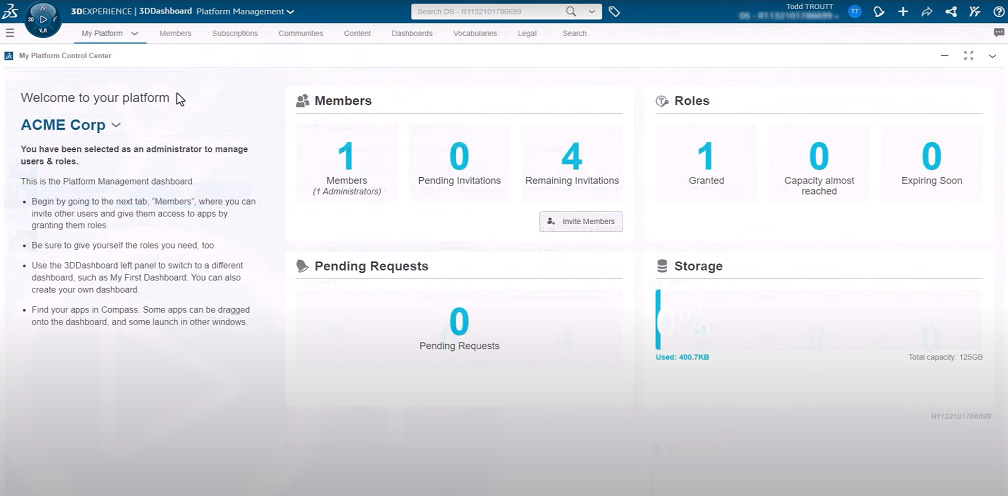Click the 1 Granted roles tile

pyautogui.click(x=706, y=164)
